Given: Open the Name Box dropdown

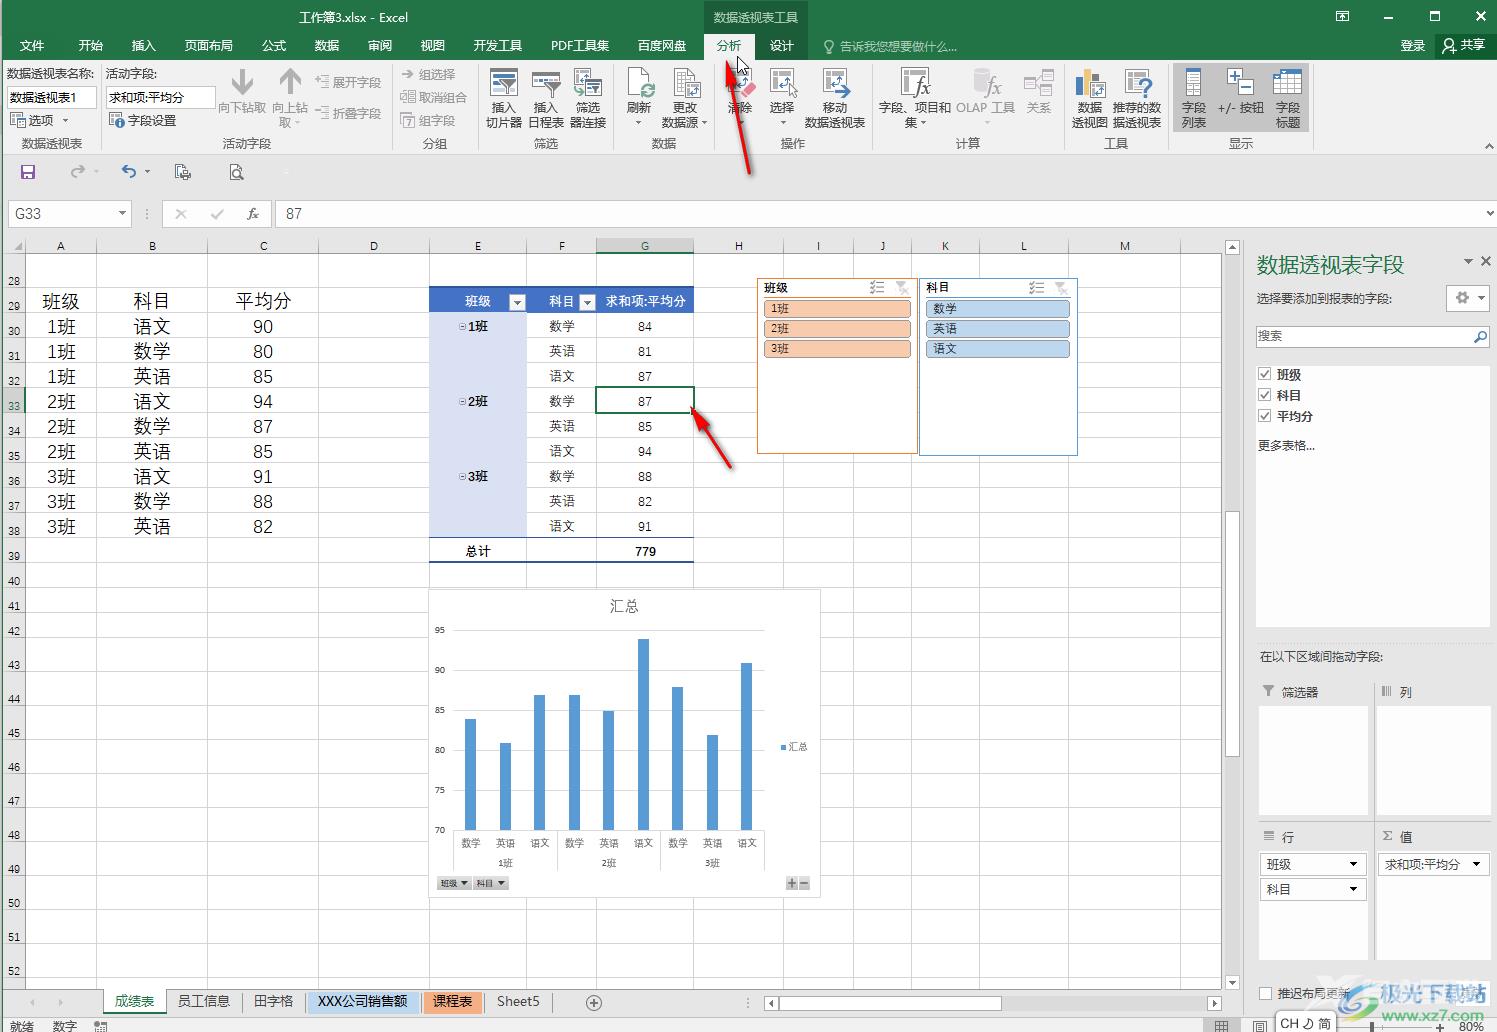Looking at the screenshot, I should point(122,213).
